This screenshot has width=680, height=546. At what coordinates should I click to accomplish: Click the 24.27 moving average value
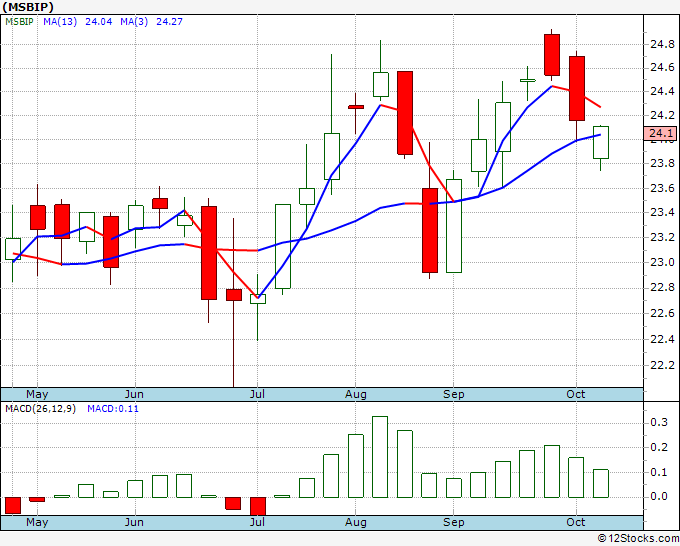(x=169, y=22)
